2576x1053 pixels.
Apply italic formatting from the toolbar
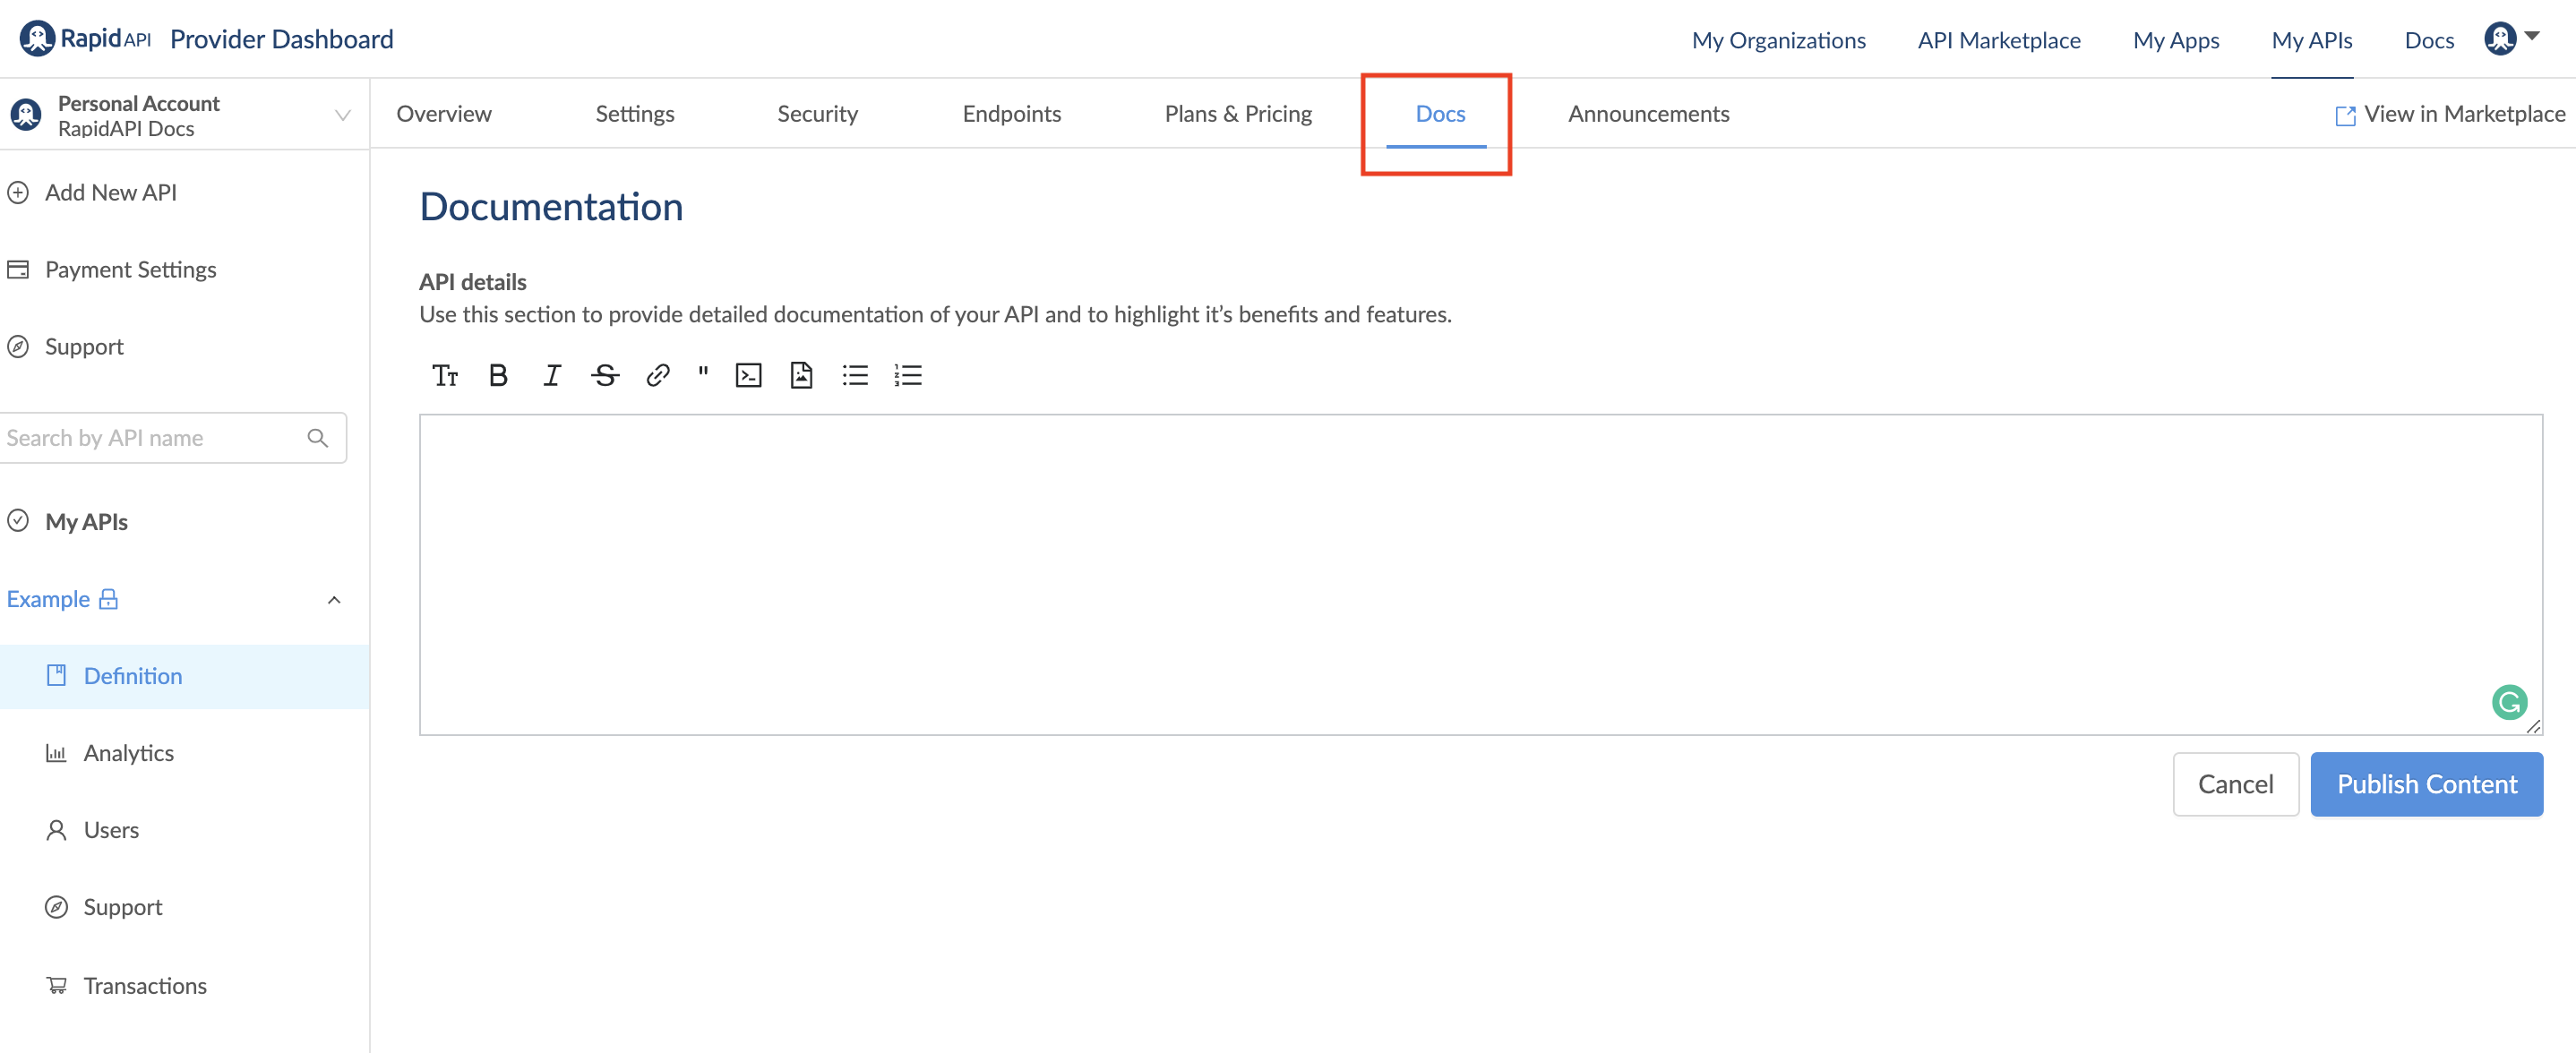click(551, 375)
